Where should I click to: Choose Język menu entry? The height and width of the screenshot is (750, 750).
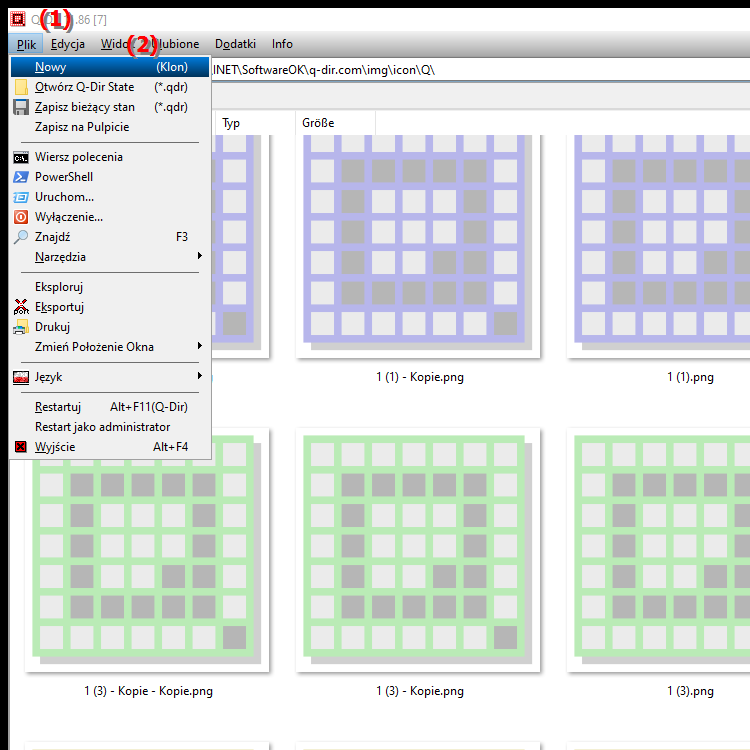[110, 377]
